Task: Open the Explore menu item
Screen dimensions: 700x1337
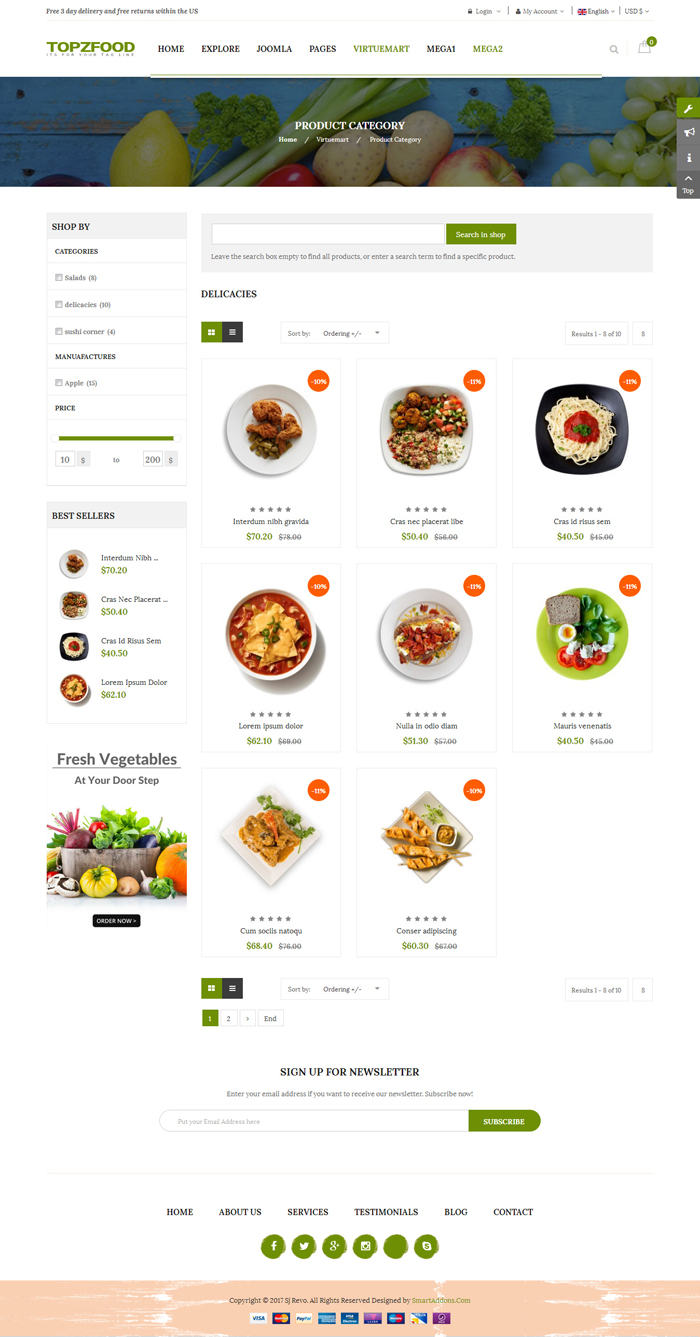Action: tap(220, 48)
